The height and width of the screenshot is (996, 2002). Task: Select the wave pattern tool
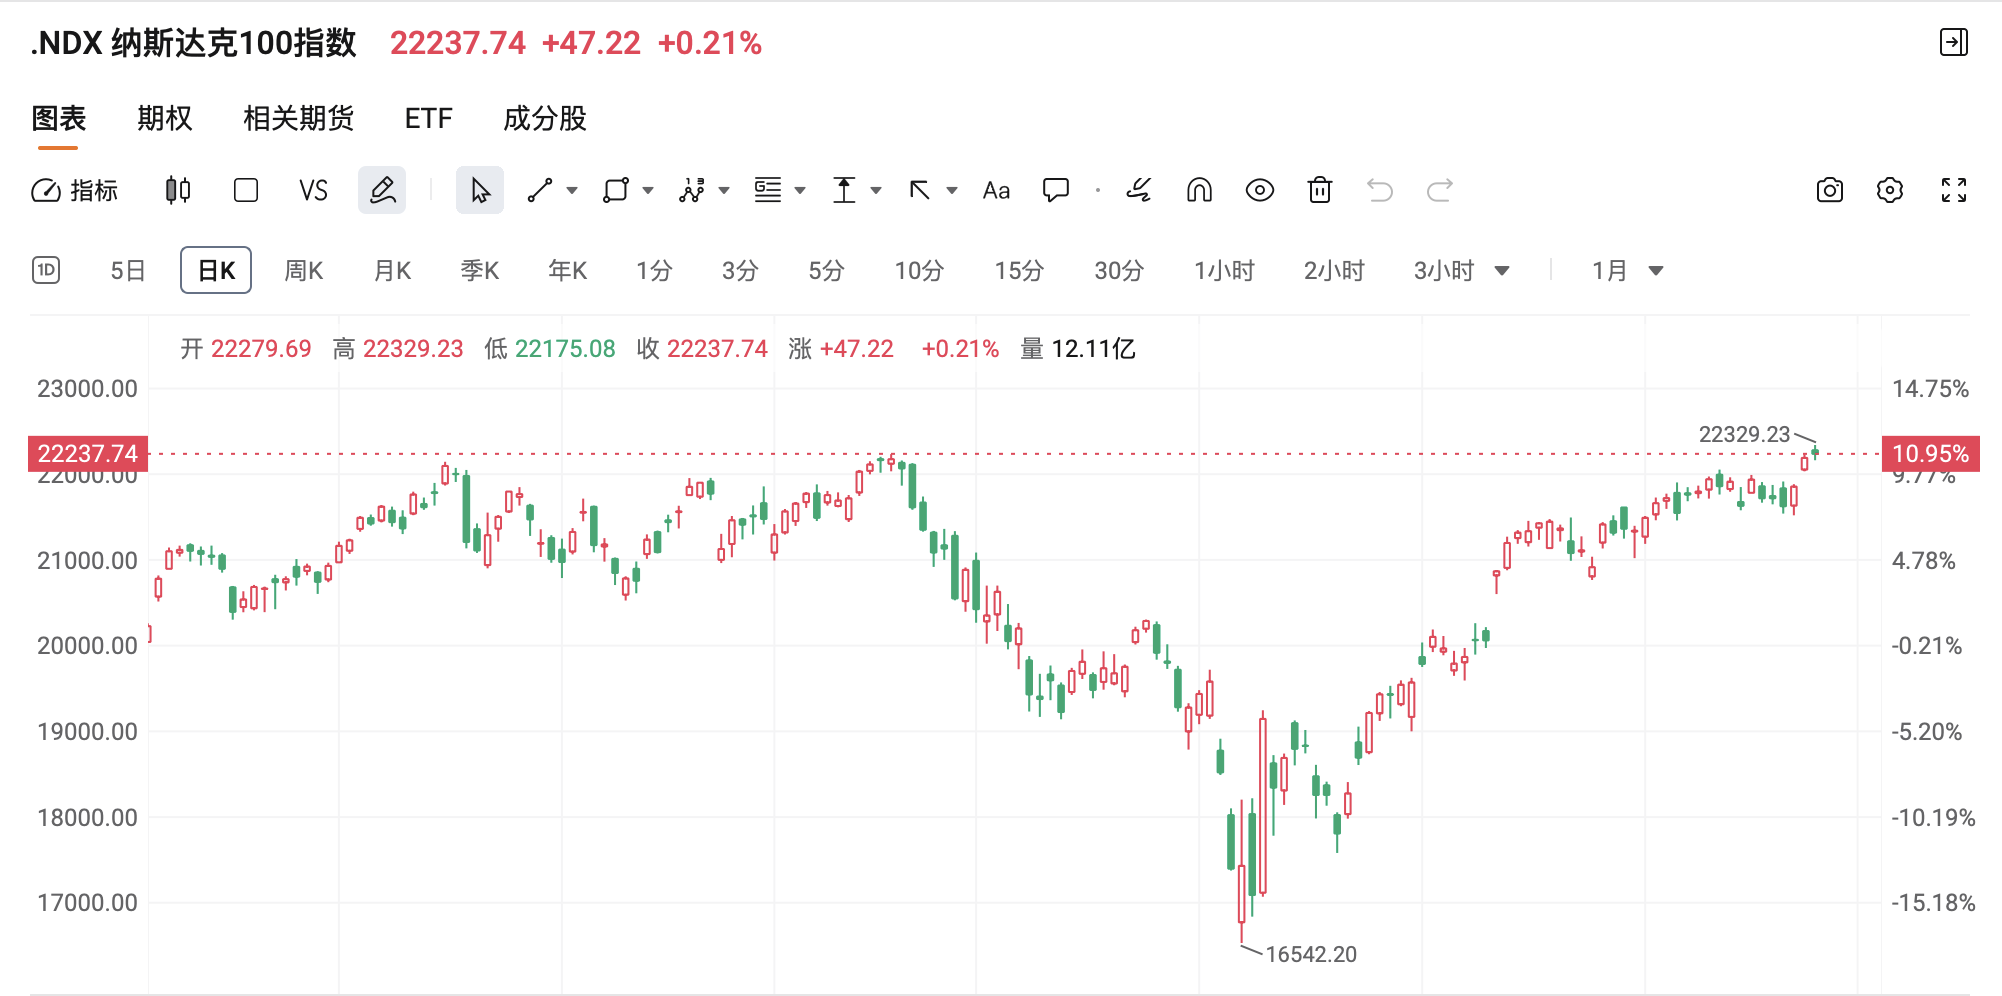(x=692, y=190)
